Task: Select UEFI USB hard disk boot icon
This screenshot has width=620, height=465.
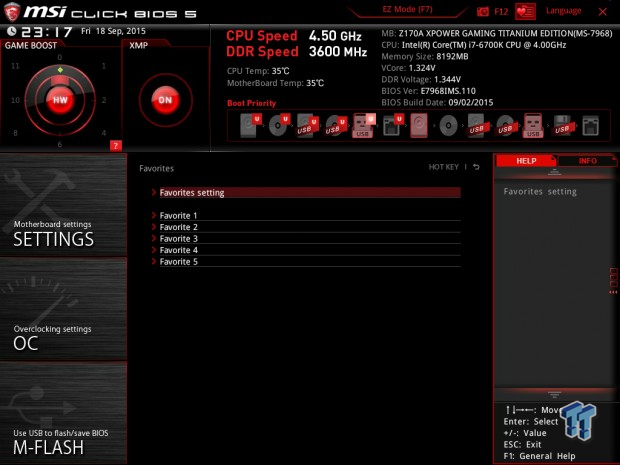Action: click(307, 125)
